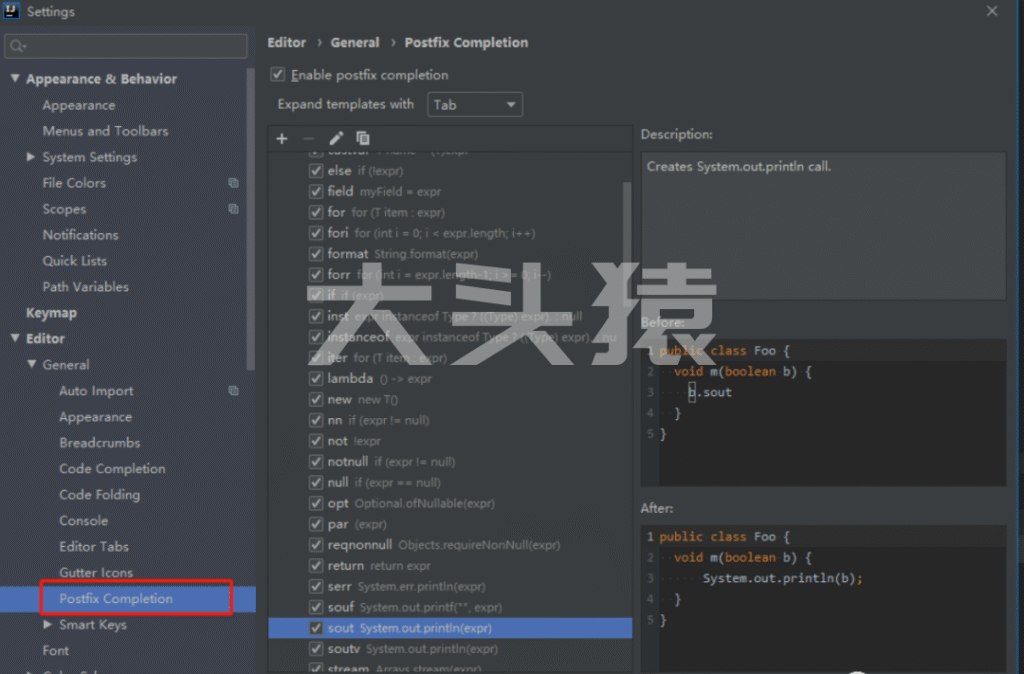Disable the Enable postfix completion checkbox
Viewport: 1024px width, 674px height.
pyautogui.click(x=278, y=75)
